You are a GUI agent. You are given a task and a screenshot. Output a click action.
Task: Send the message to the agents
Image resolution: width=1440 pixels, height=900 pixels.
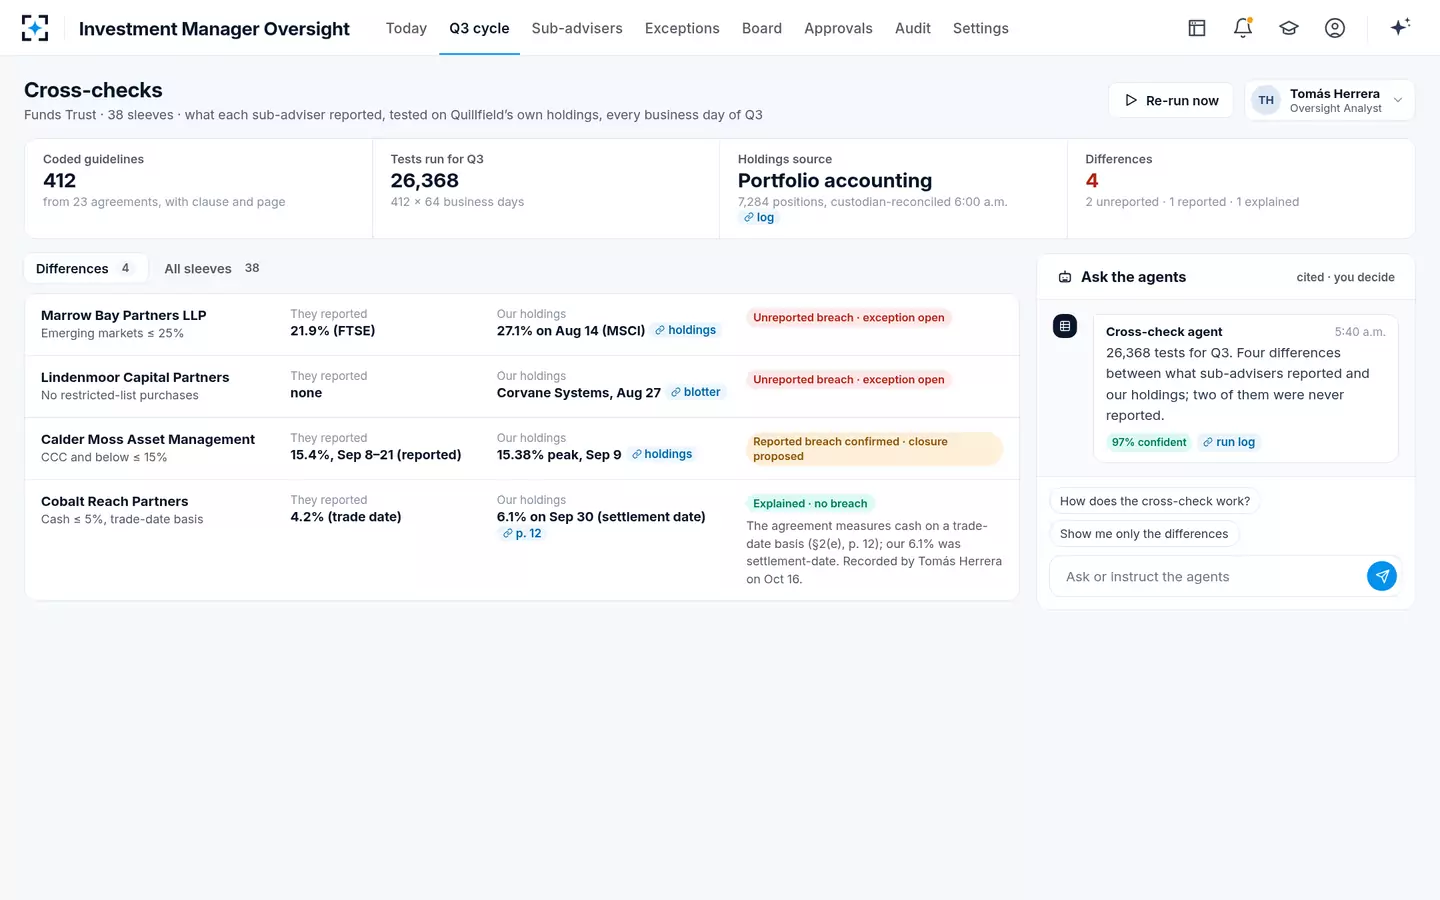(x=1382, y=576)
